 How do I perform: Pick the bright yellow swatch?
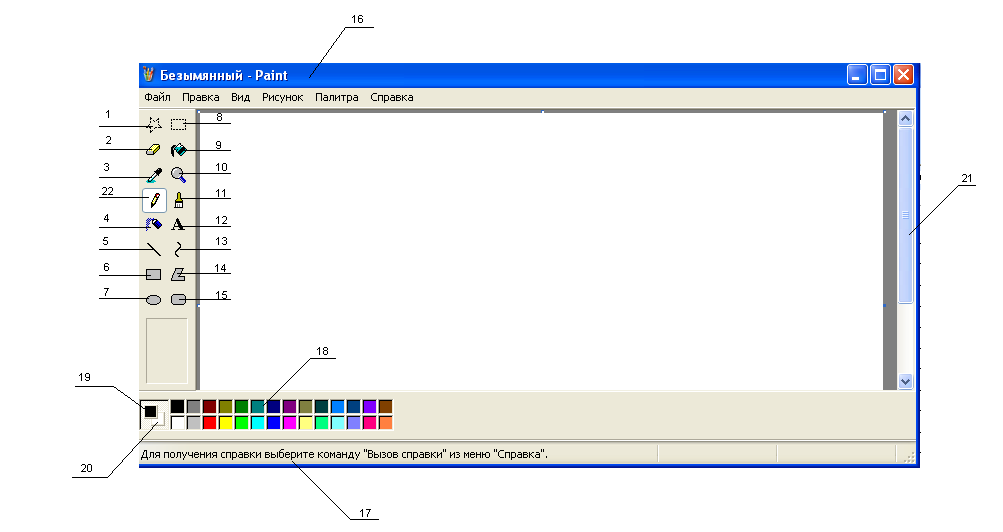(225, 423)
